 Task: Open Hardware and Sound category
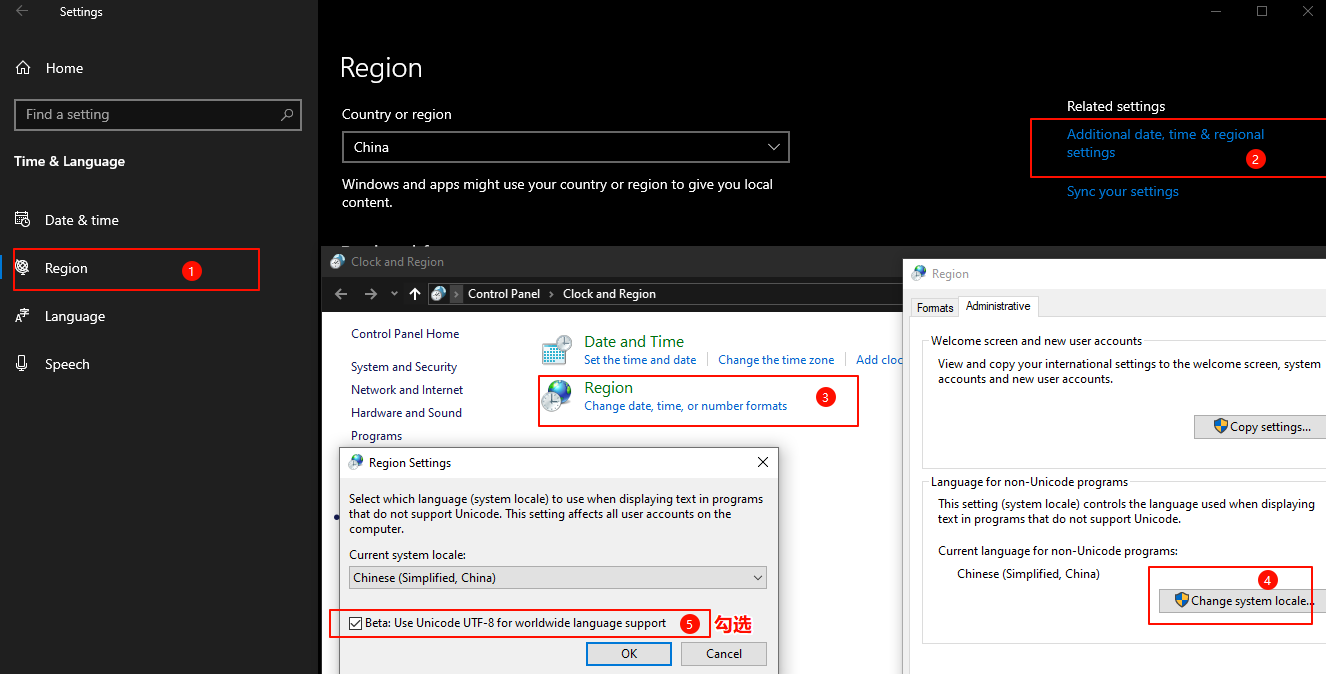pos(406,413)
